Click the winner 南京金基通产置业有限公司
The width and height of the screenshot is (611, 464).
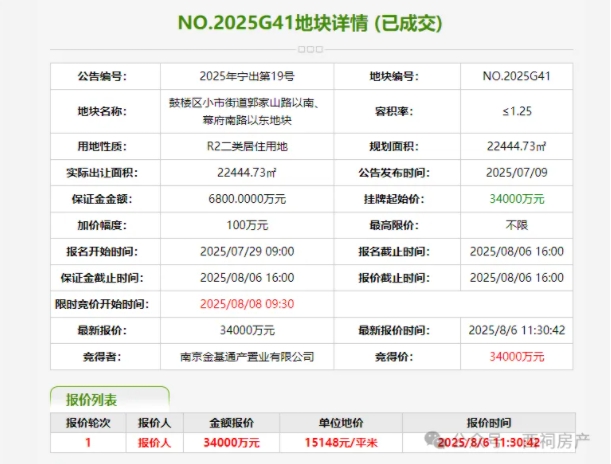(247, 355)
